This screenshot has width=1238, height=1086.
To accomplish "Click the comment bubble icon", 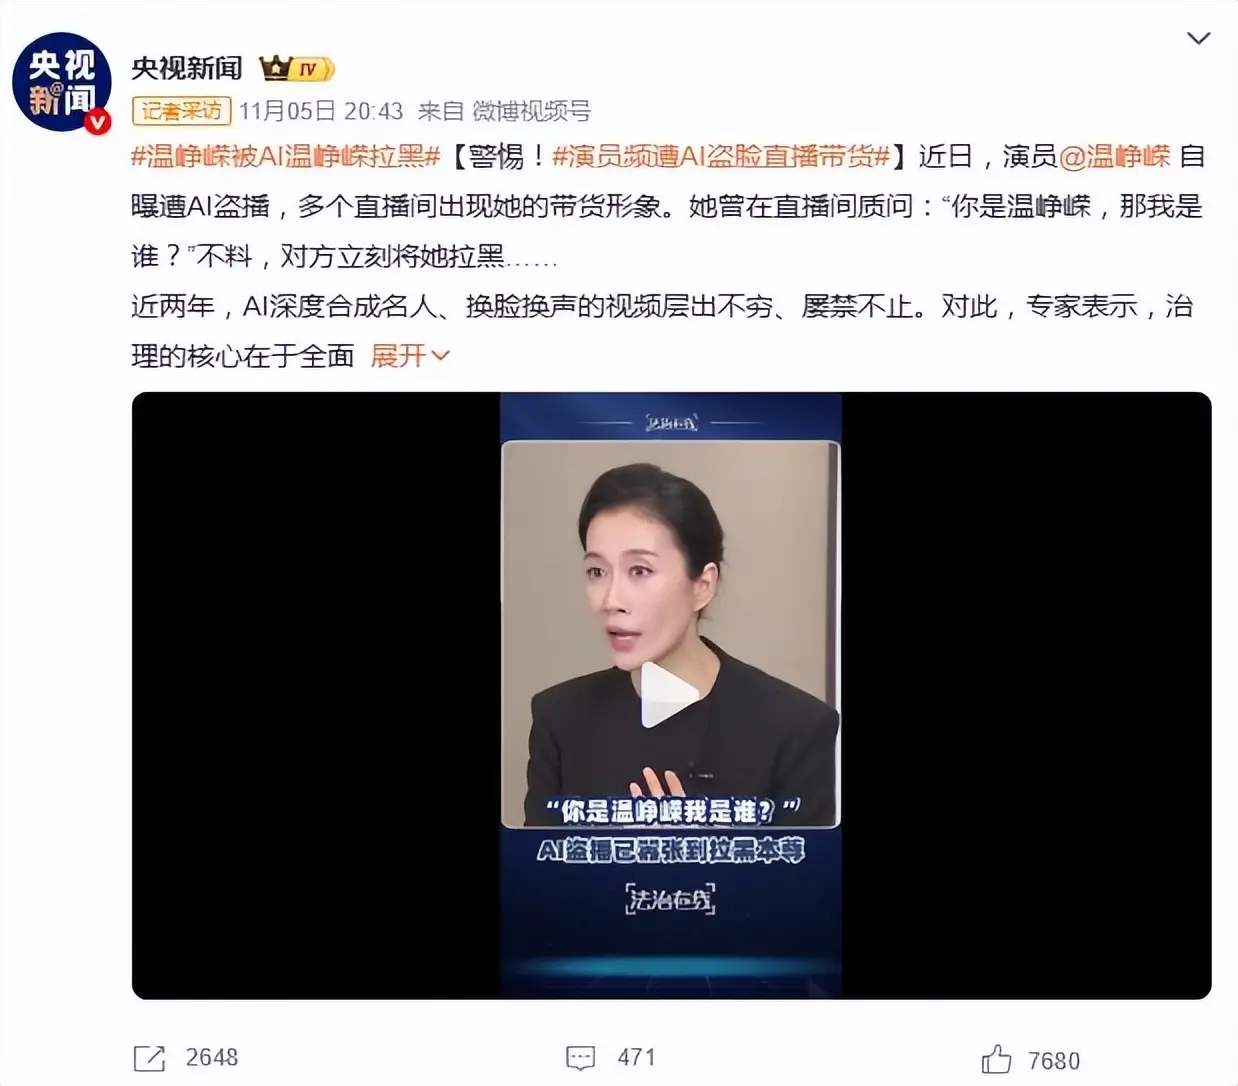I will [580, 1058].
